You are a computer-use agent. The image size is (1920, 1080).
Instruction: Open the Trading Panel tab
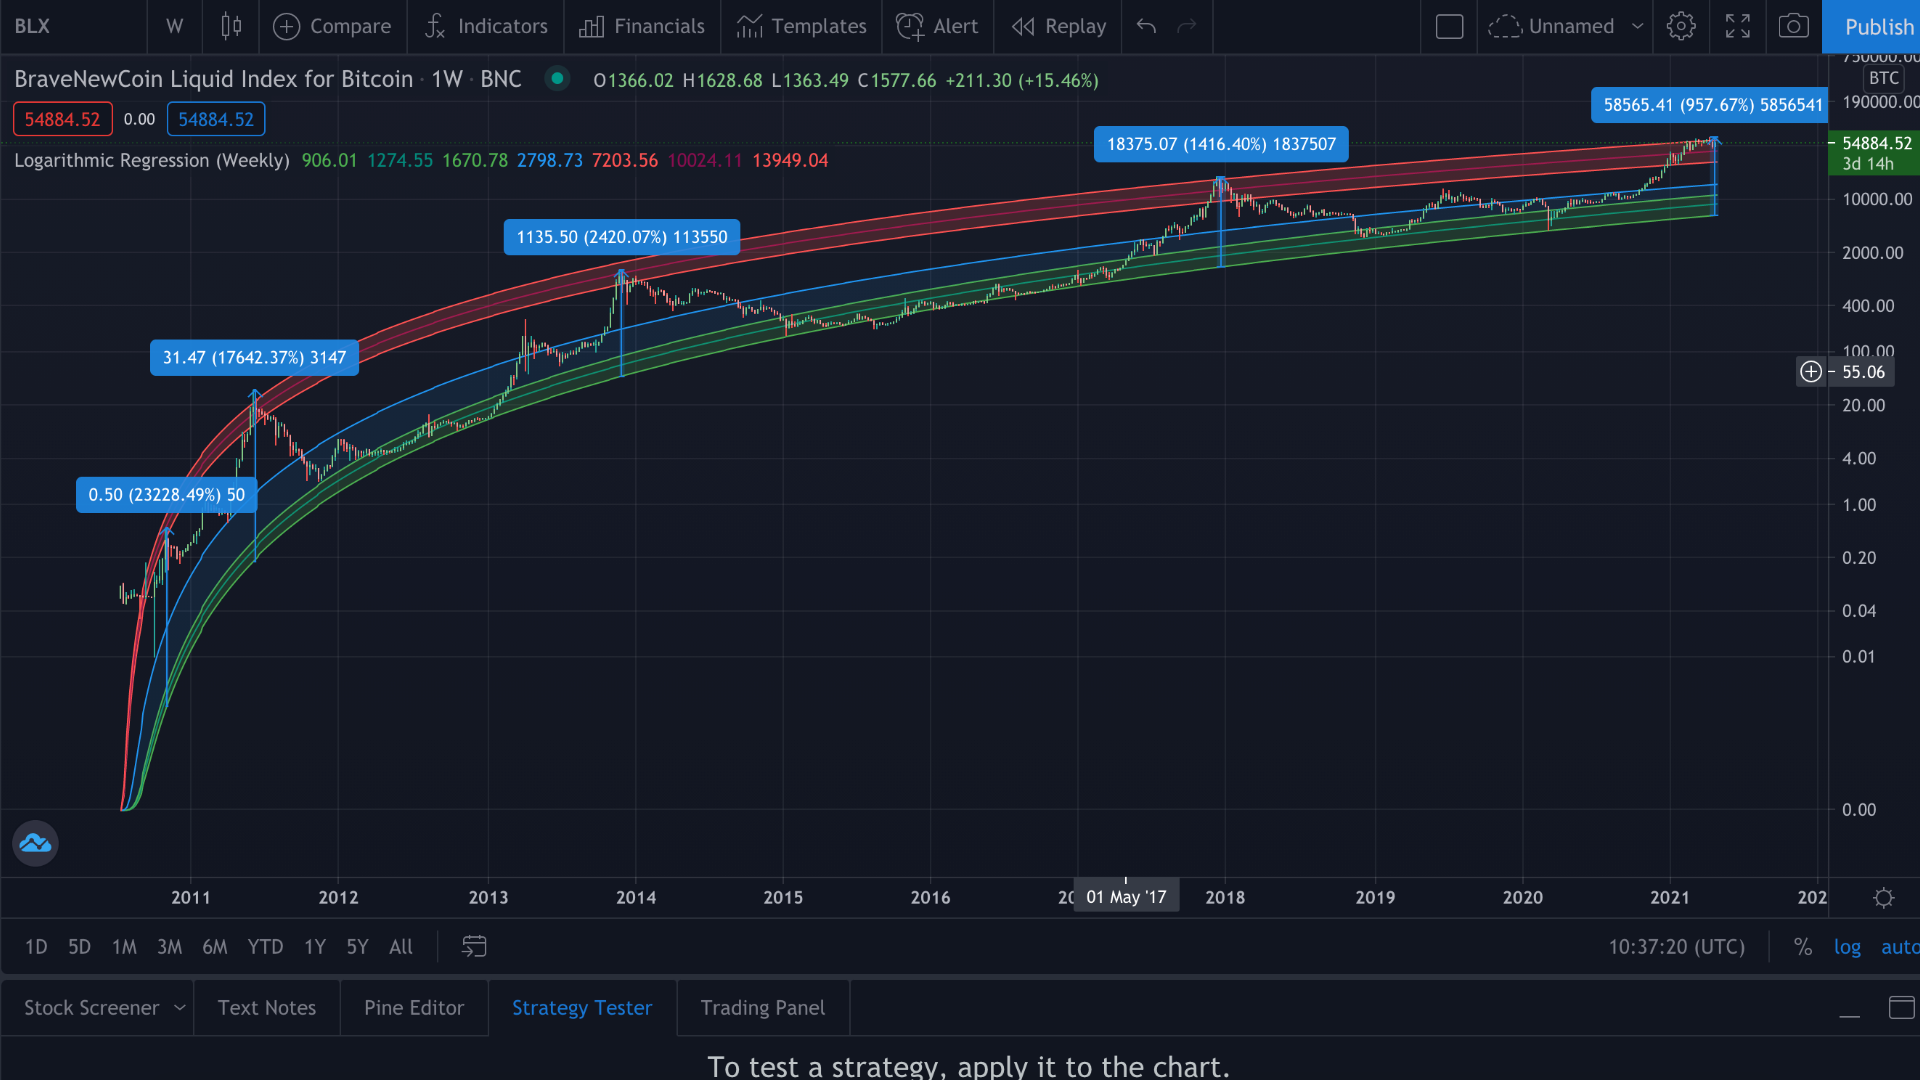762,1007
